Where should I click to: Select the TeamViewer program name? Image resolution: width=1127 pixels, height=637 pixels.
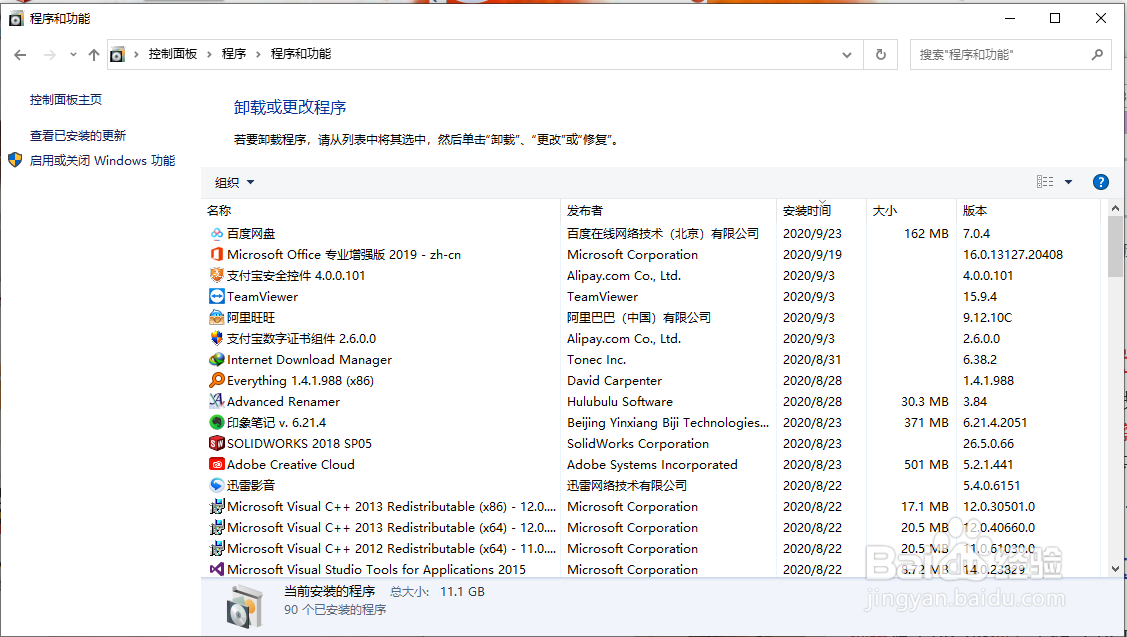[x=262, y=296]
